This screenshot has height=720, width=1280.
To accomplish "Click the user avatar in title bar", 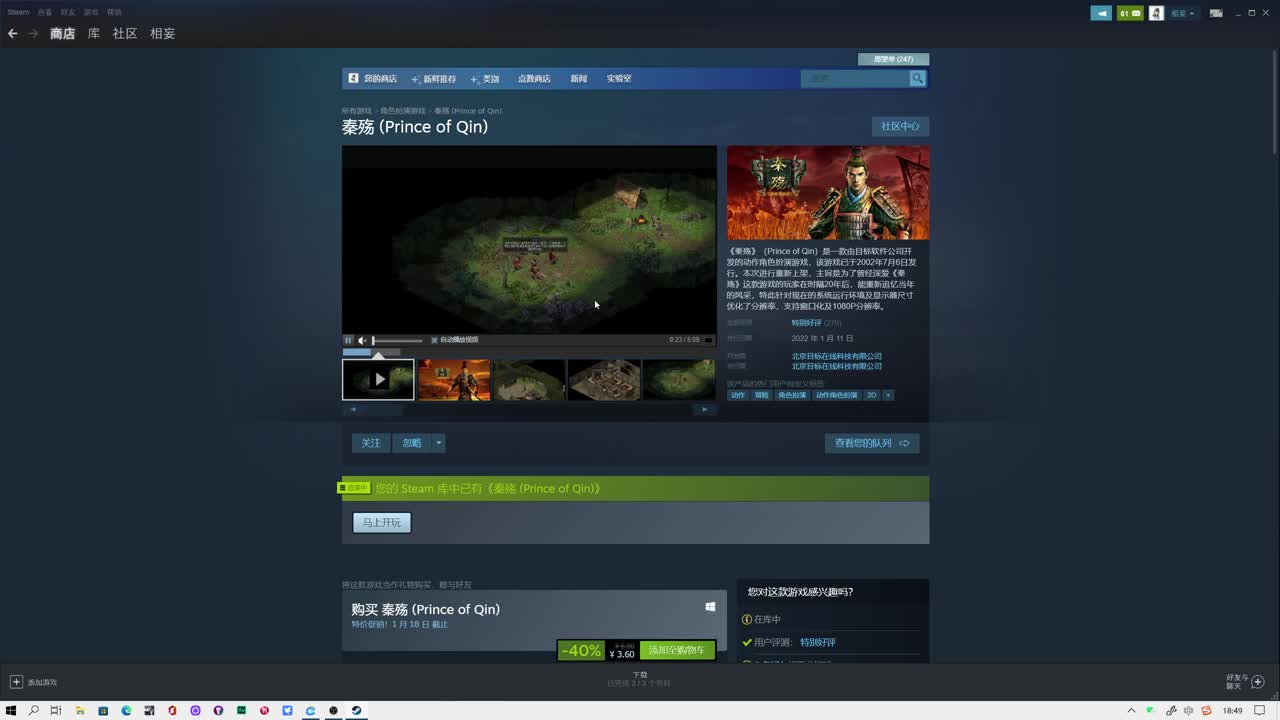I will point(1156,13).
